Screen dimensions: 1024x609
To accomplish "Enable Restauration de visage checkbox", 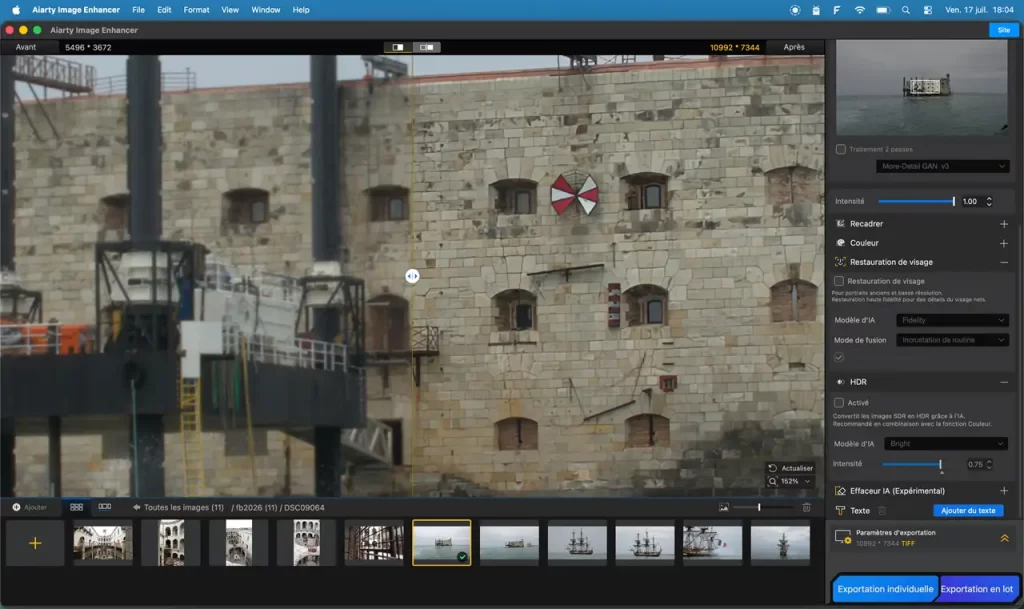I will [x=839, y=281].
